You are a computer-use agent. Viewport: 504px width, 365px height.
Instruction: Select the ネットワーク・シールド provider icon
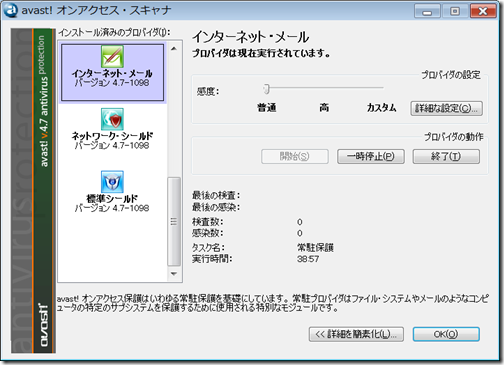pyautogui.click(x=112, y=119)
